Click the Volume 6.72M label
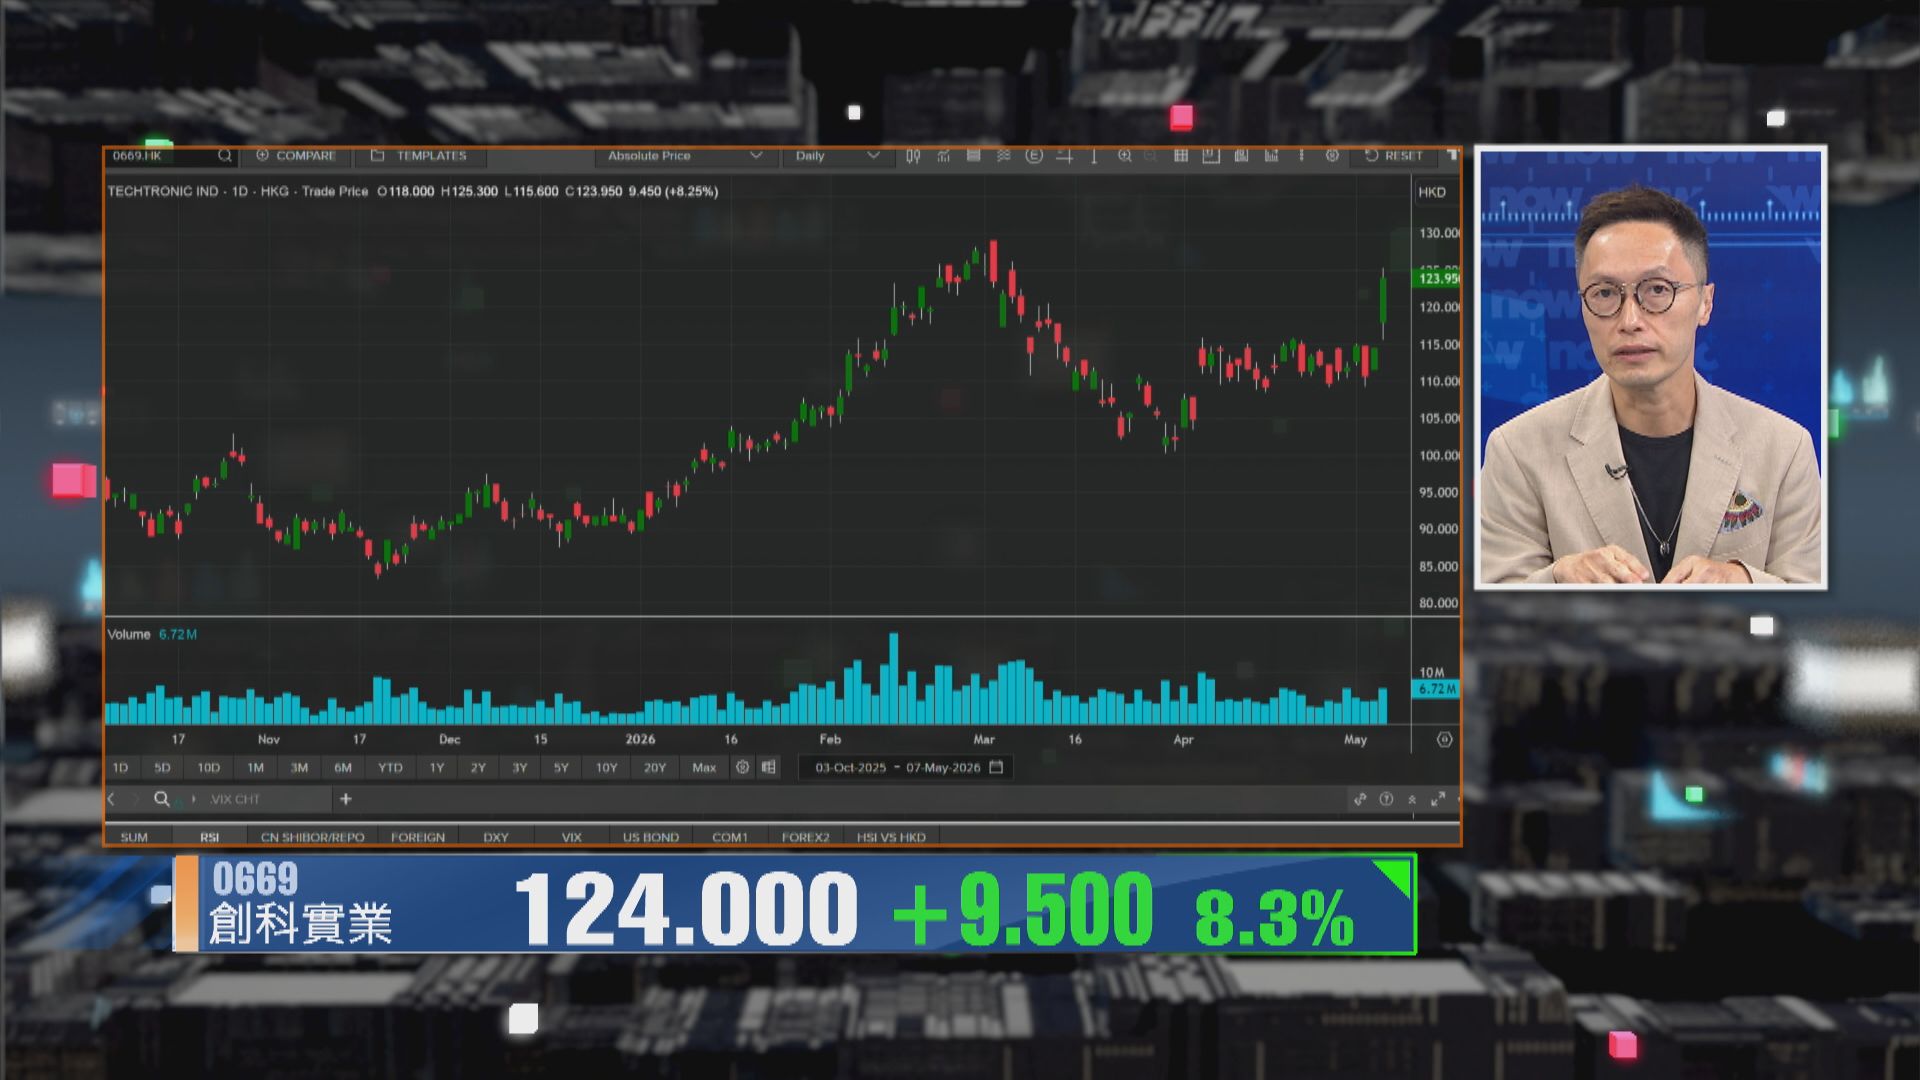Viewport: 1920px width, 1080px height. click(x=152, y=634)
